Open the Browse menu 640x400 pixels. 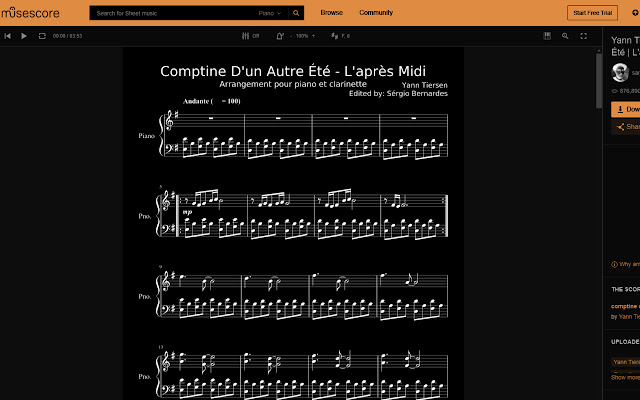click(331, 13)
